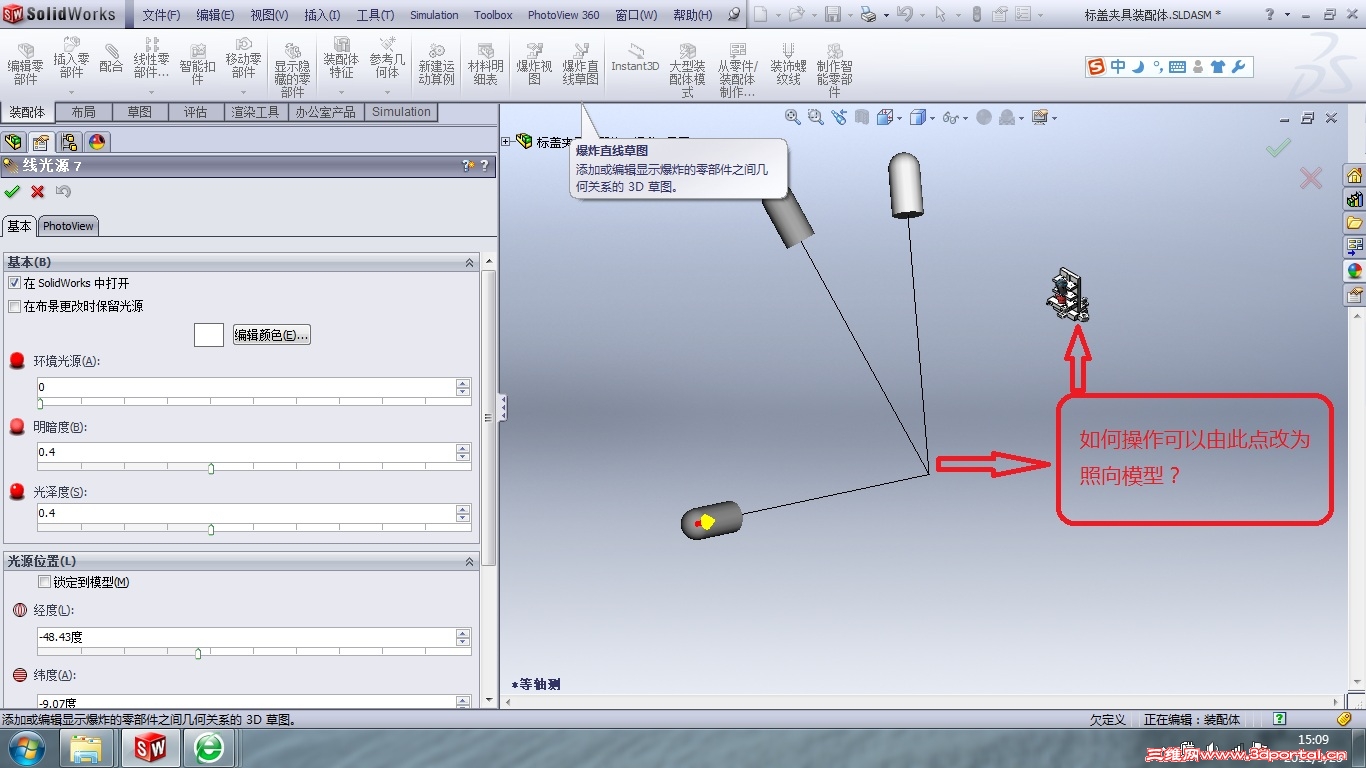This screenshot has width=1366, height=768.
Task: Switch to the 渲染工具 command tab
Action: [256, 112]
